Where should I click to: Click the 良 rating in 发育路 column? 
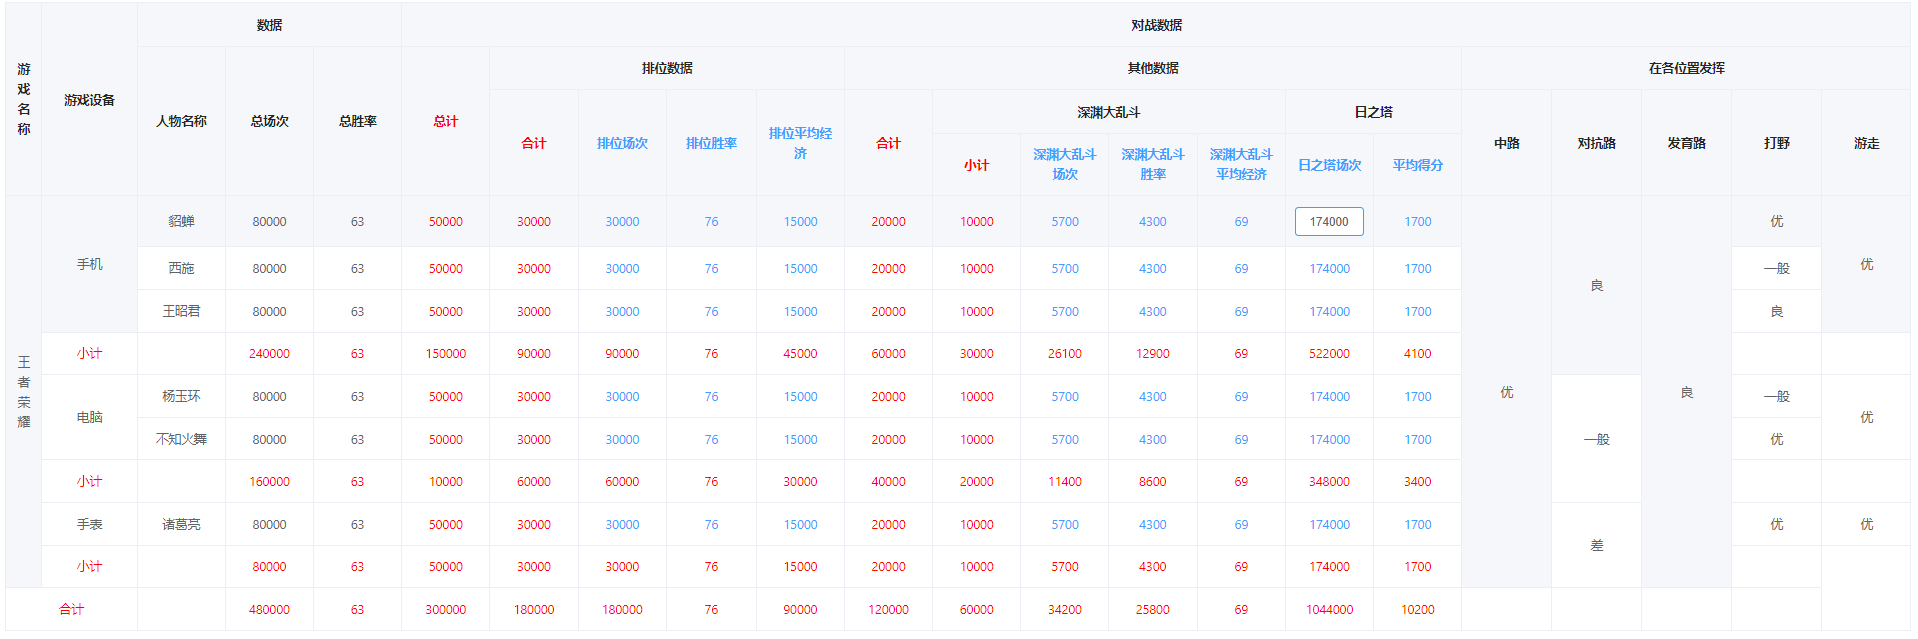[1686, 392]
